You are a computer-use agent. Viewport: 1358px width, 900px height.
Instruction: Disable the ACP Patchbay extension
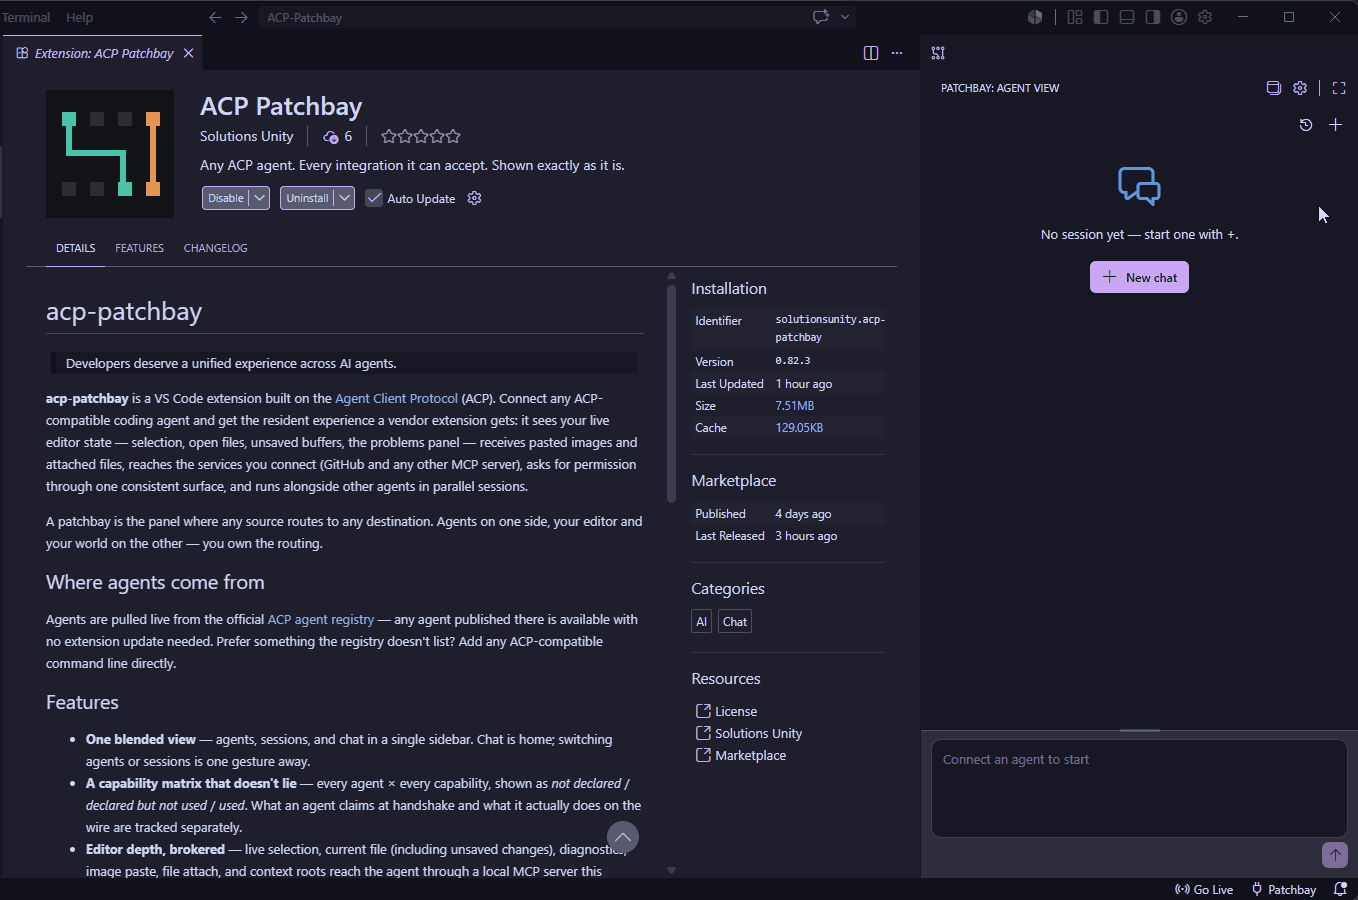[226, 198]
